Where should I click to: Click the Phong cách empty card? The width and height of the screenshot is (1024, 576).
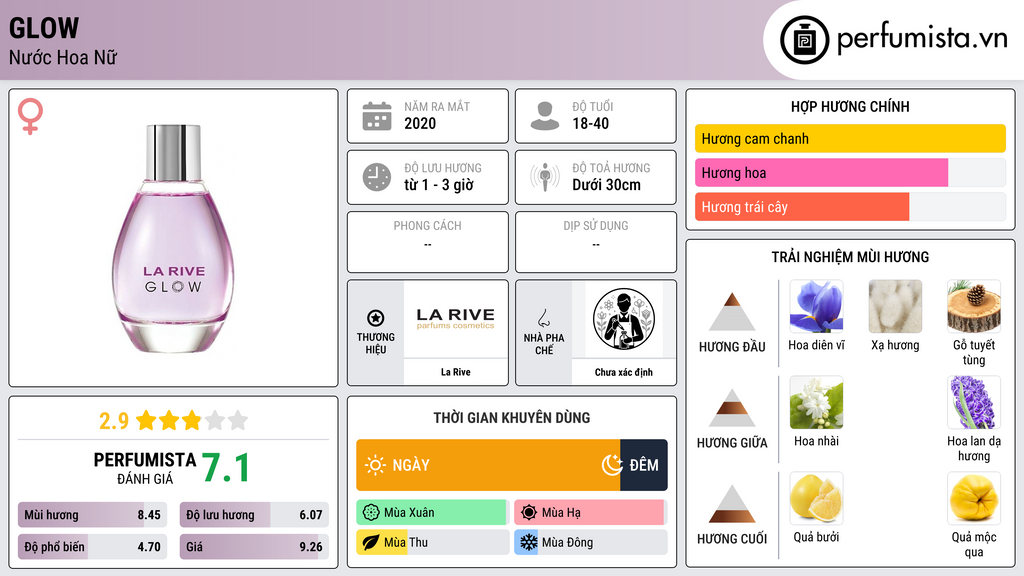point(428,242)
